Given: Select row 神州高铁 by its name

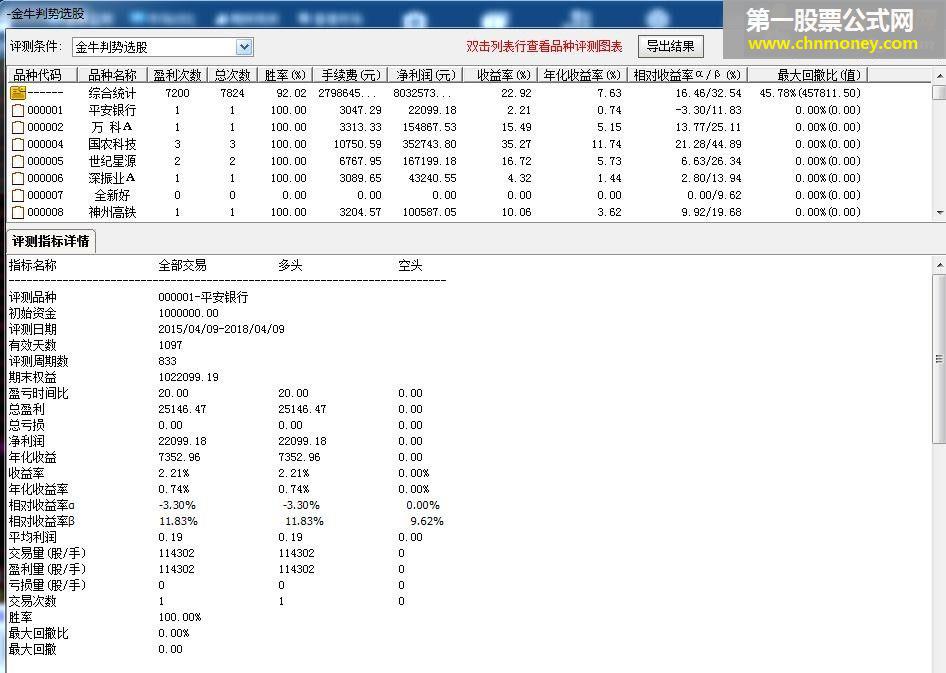Looking at the screenshot, I should [x=112, y=212].
